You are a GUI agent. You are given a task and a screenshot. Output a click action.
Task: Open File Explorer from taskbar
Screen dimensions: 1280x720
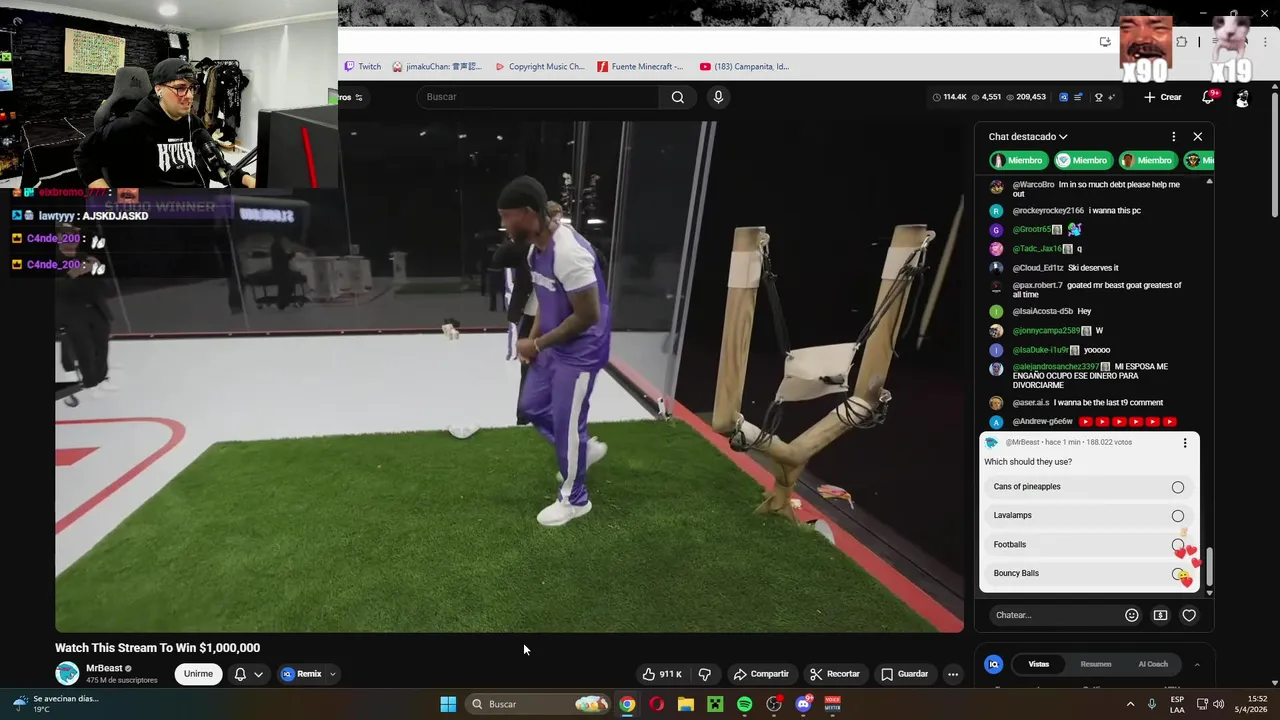point(686,704)
